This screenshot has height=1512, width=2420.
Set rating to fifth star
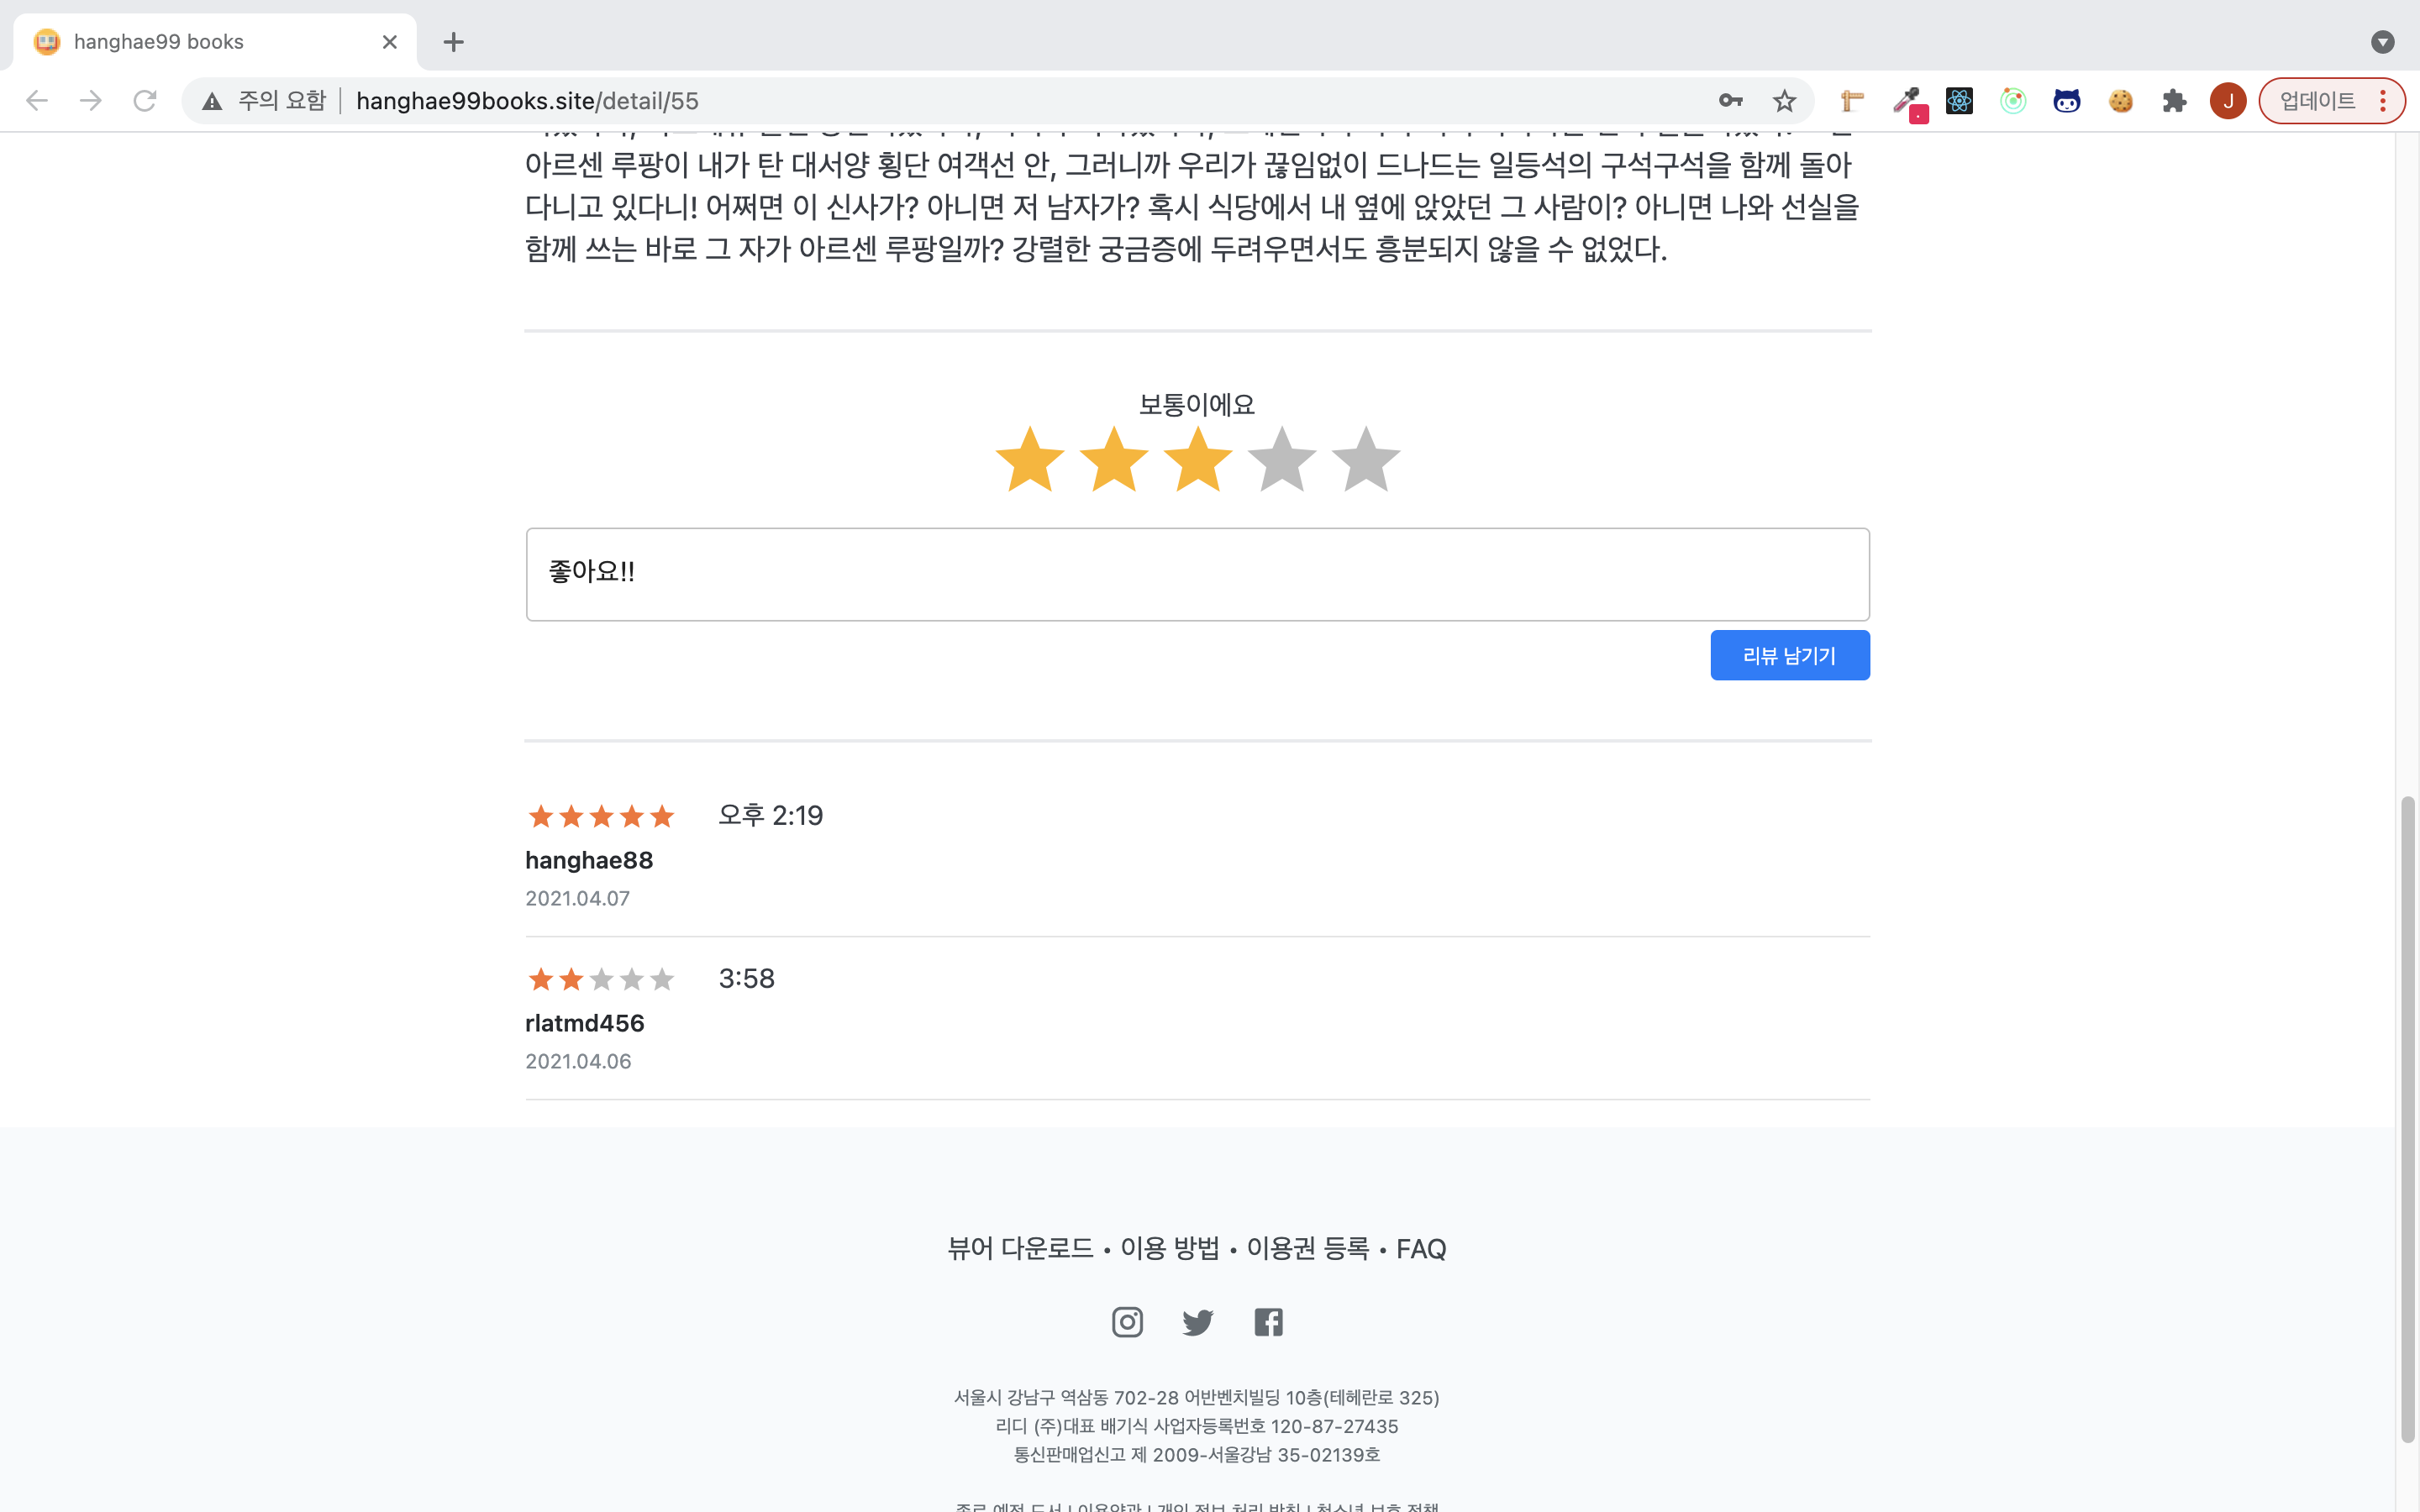(x=1365, y=460)
